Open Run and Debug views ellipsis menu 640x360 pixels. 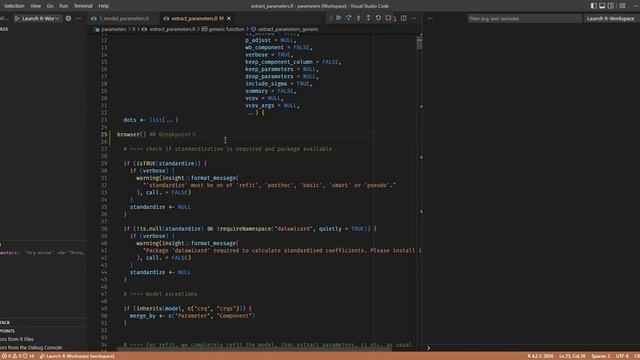78,18
